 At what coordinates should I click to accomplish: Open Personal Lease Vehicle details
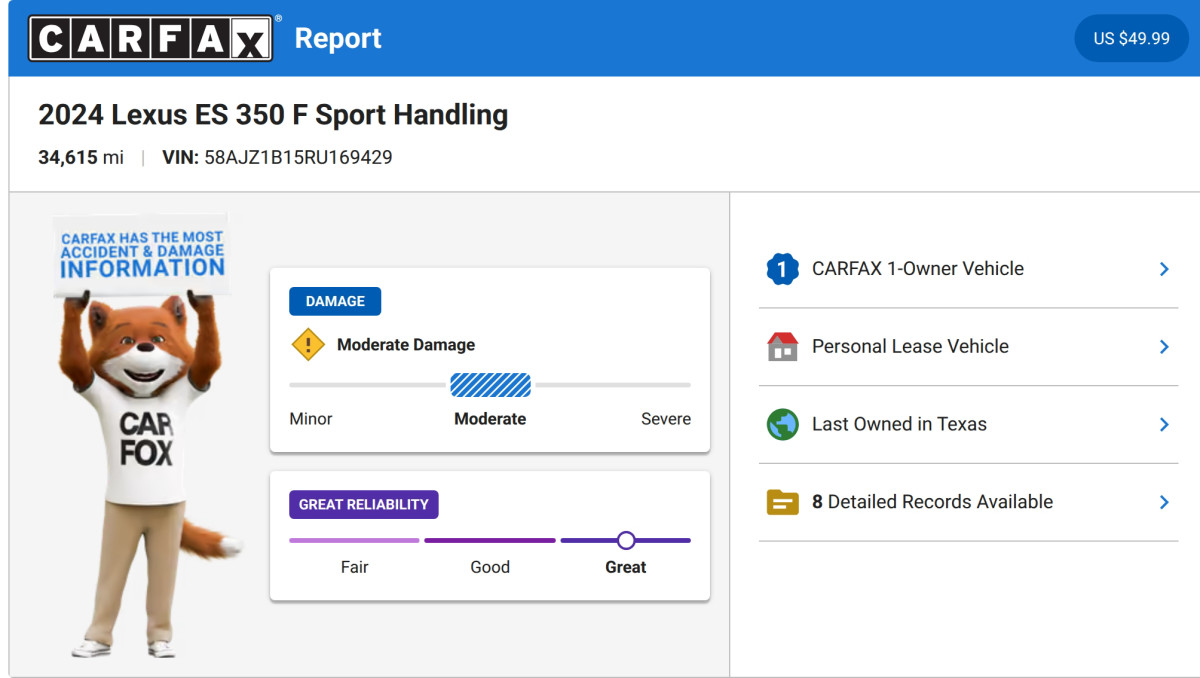tap(968, 347)
